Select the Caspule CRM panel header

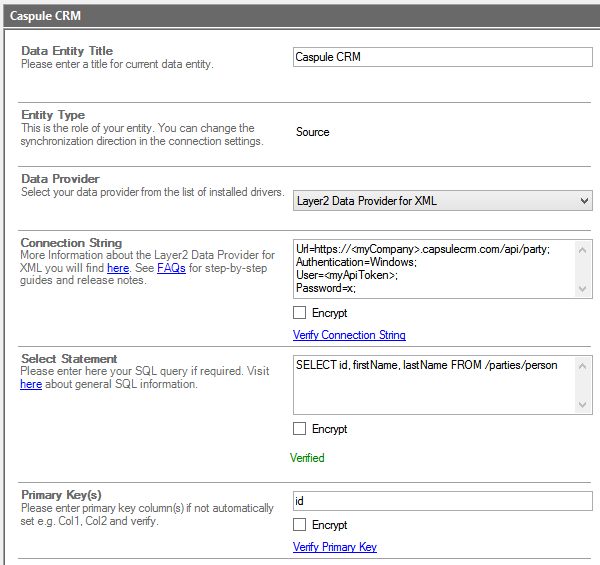(x=46, y=17)
